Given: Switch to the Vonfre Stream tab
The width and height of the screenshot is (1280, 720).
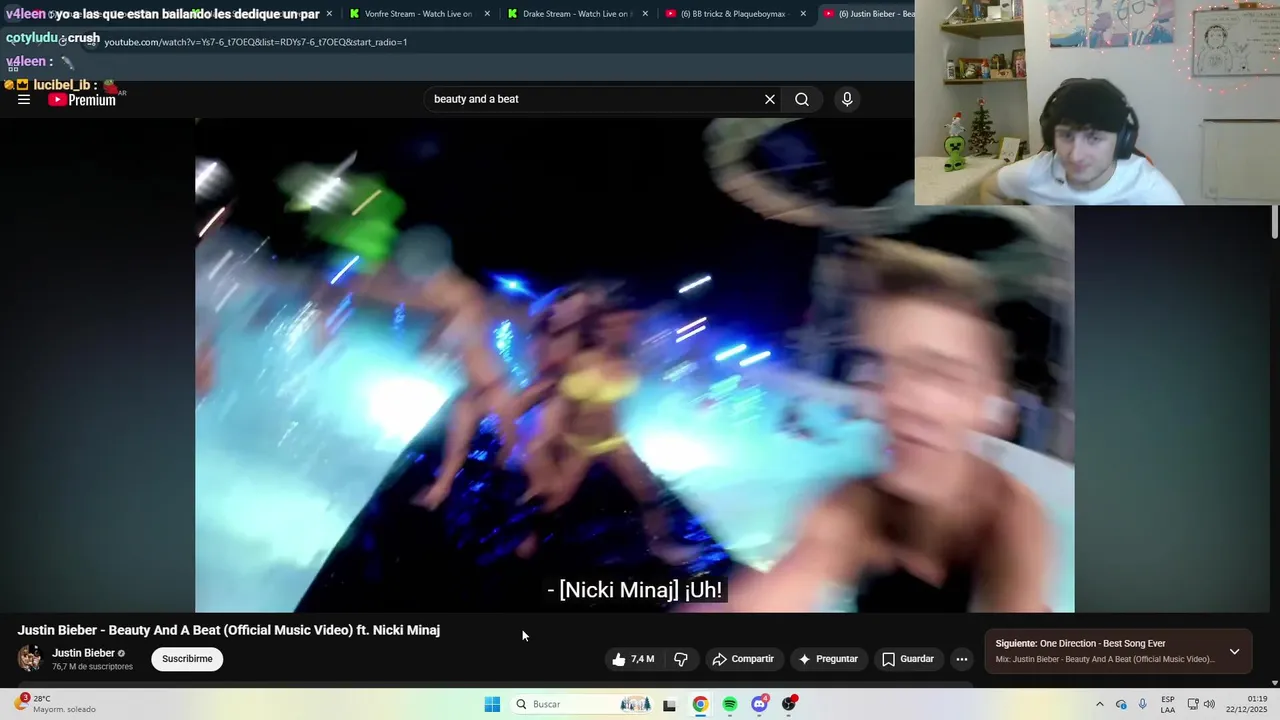Looking at the screenshot, I should pos(418,14).
